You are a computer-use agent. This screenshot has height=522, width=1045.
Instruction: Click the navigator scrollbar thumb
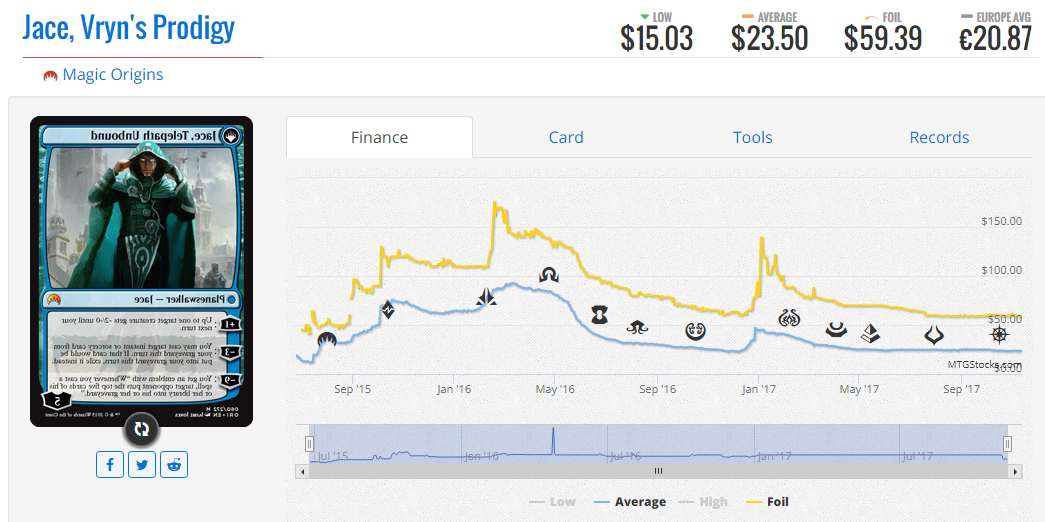tap(658, 471)
